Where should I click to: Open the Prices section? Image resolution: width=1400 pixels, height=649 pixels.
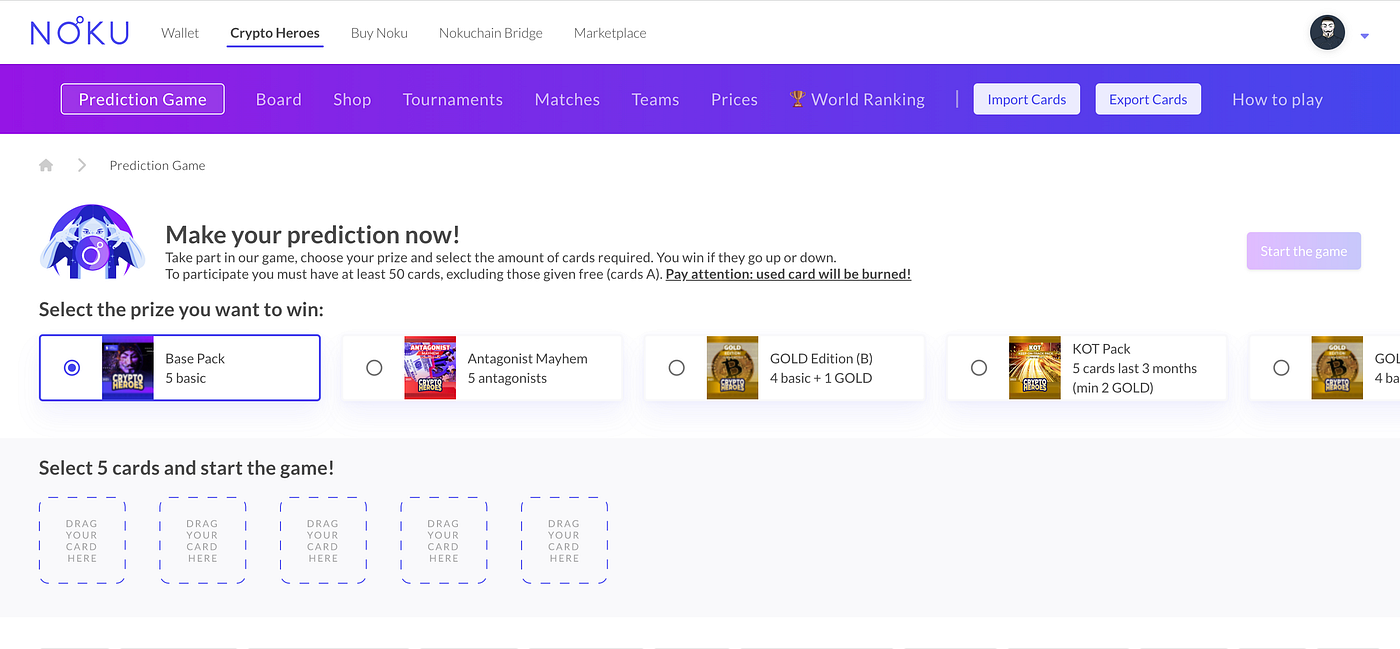click(734, 99)
